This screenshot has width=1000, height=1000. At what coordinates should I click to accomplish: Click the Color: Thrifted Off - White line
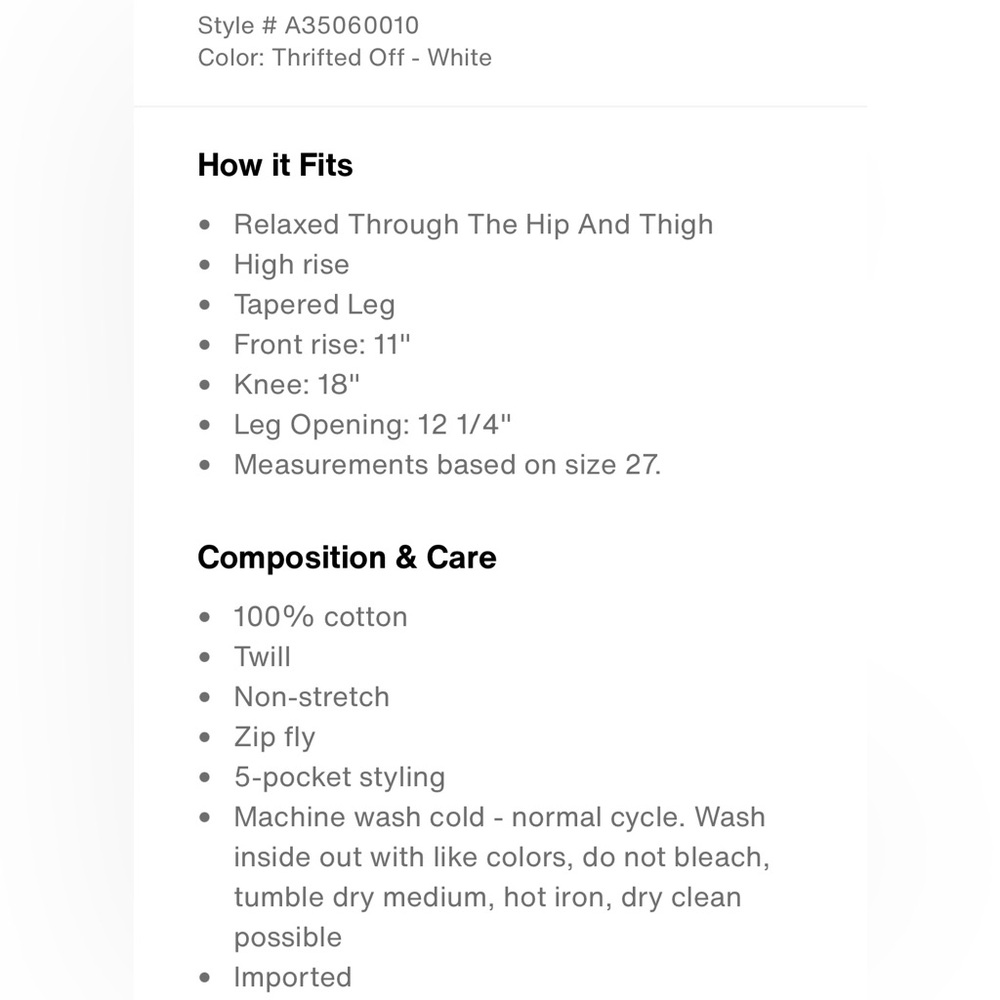click(x=344, y=57)
